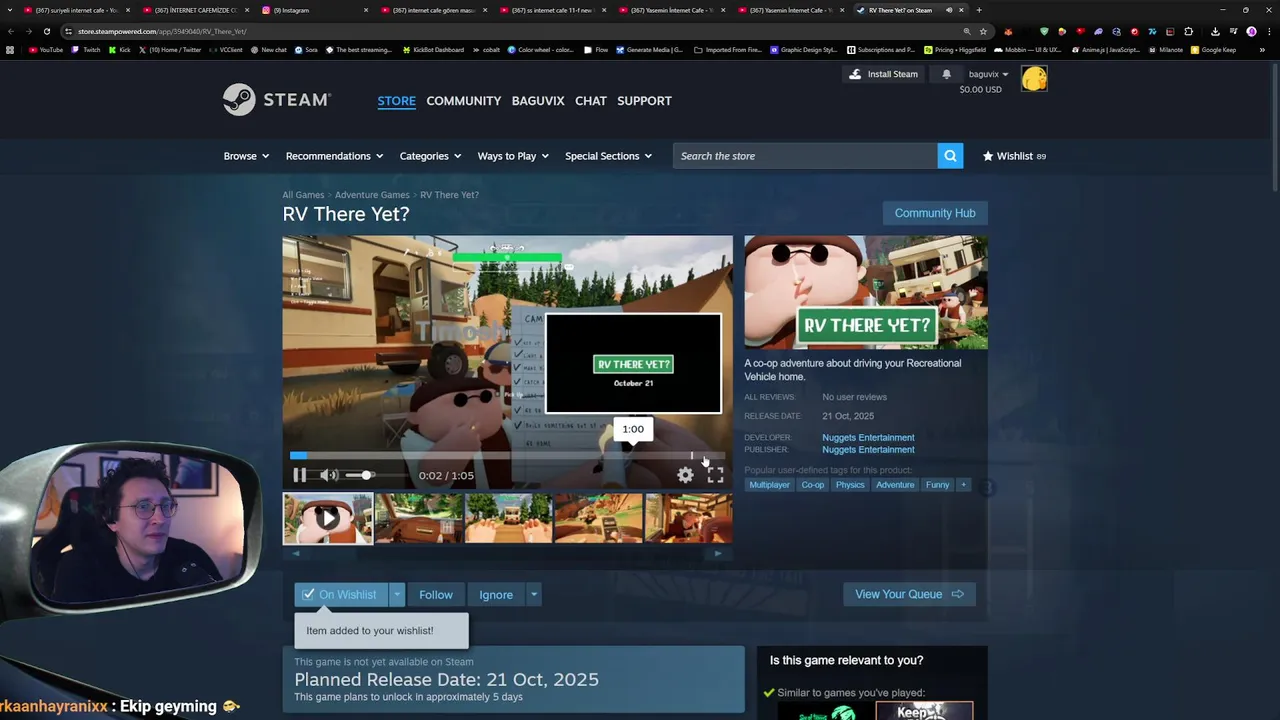Open the wishlist options dropdown arrow

[x=397, y=594]
